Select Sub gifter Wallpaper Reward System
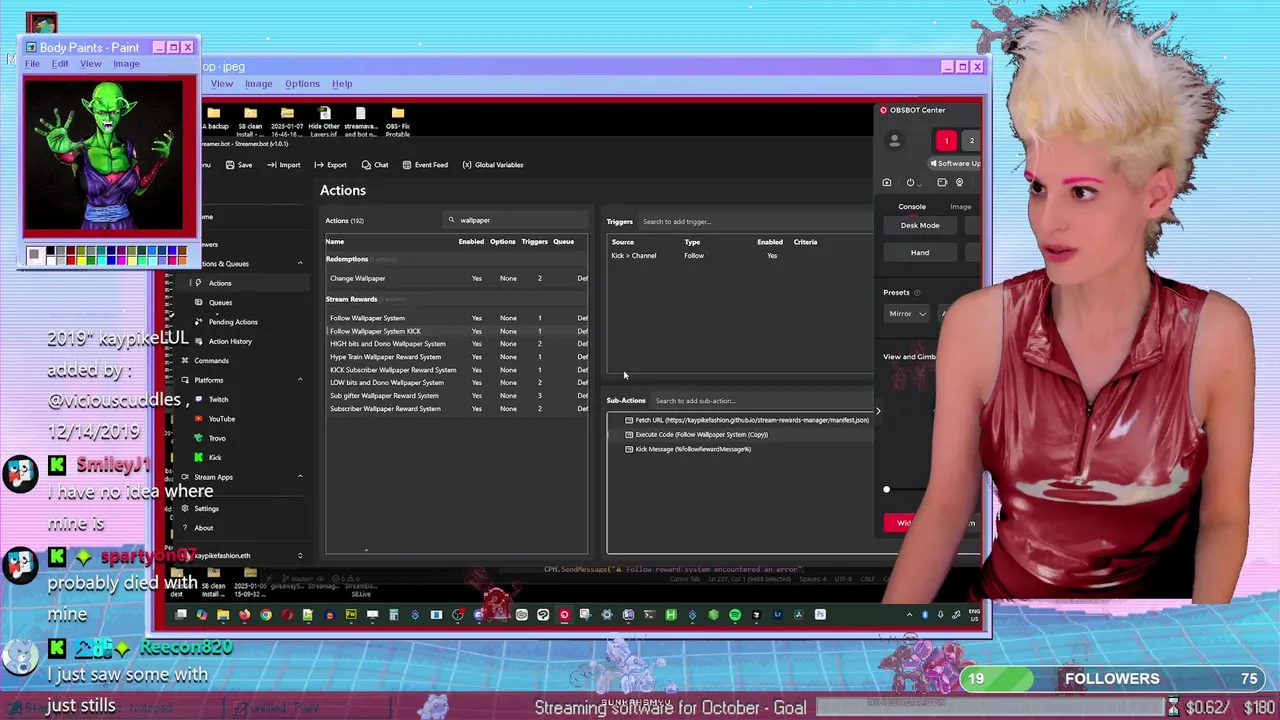This screenshot has width=1280, height=720. point(456,395)
